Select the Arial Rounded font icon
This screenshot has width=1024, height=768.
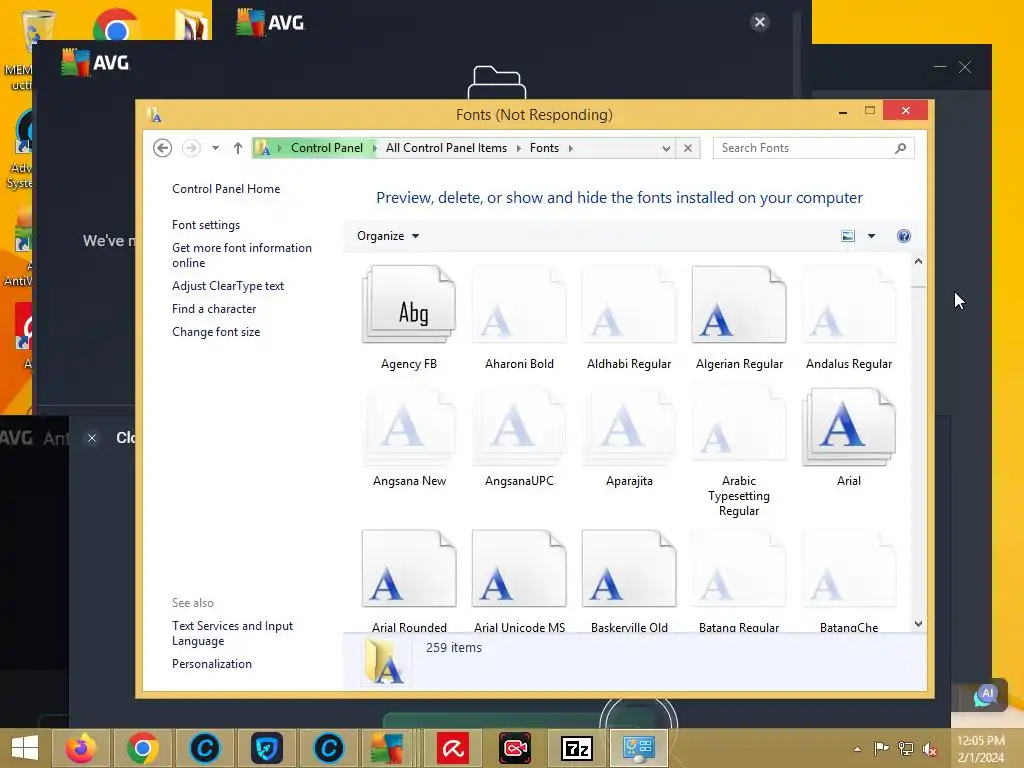click(x=409, y=569)
